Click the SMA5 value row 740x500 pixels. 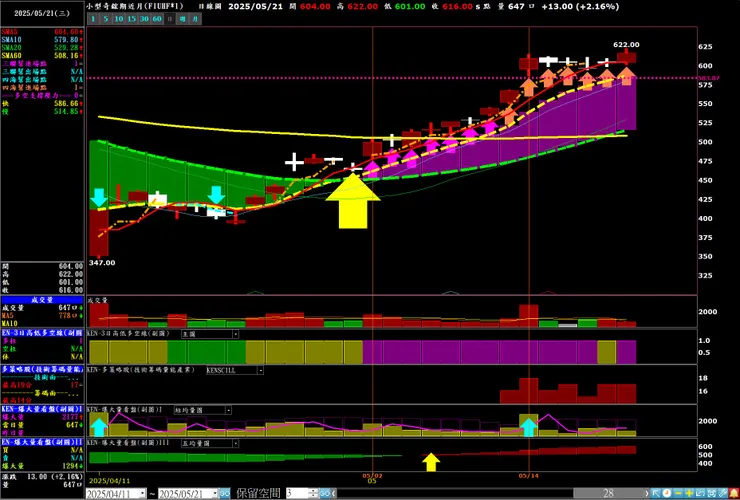click(x=42, y=32)
